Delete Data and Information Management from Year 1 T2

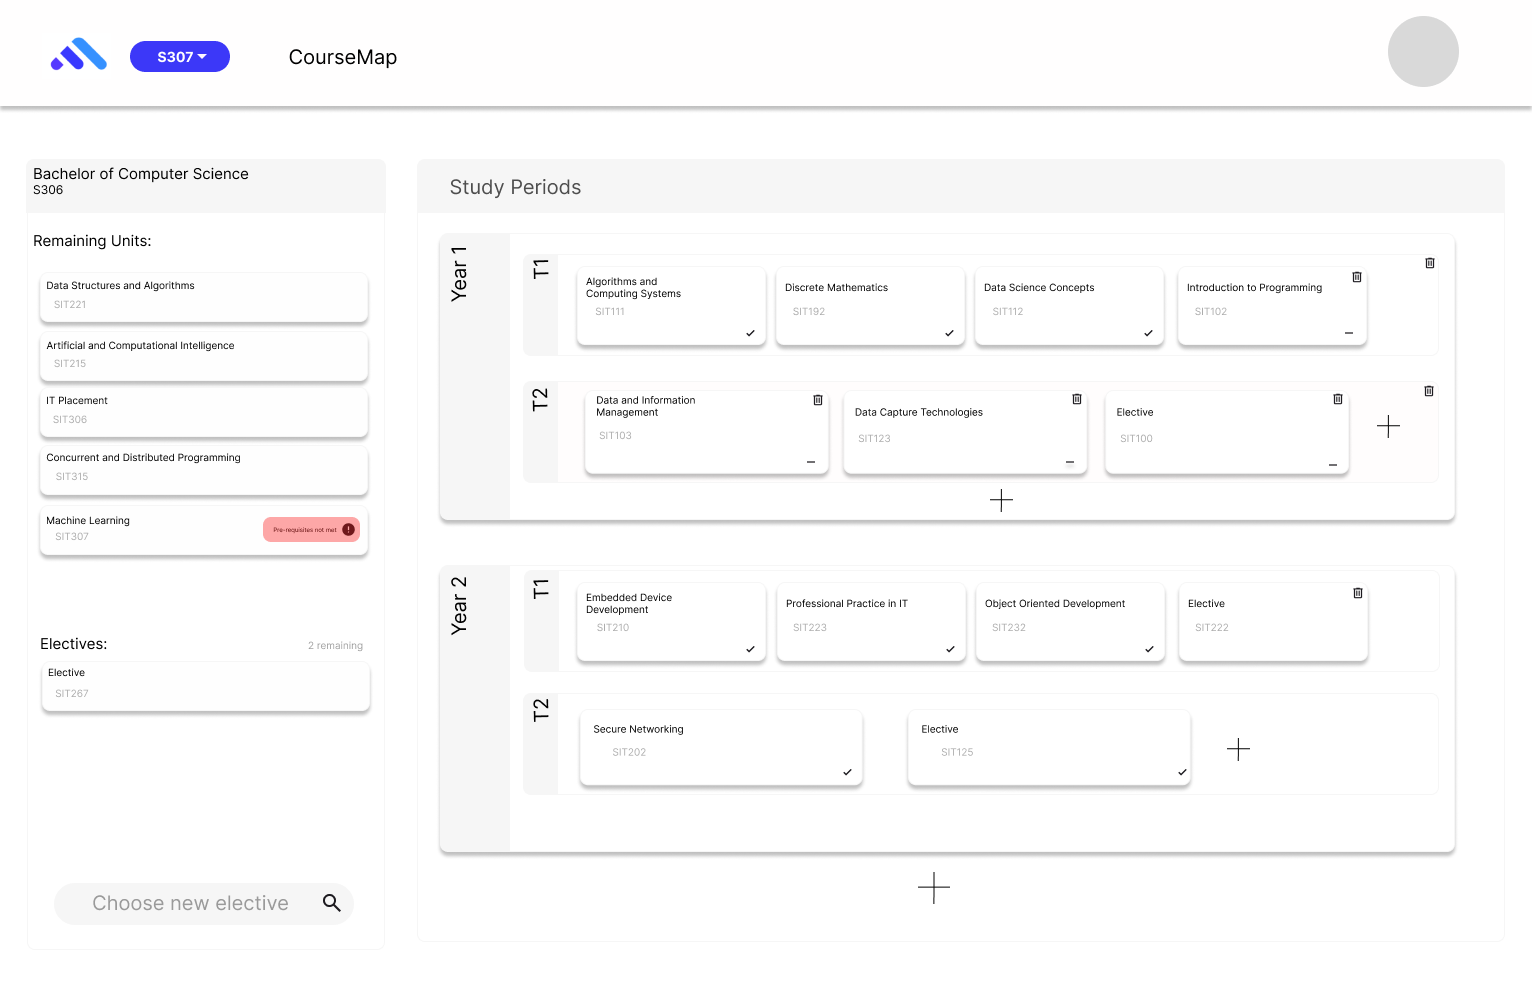tap(817, 400)
